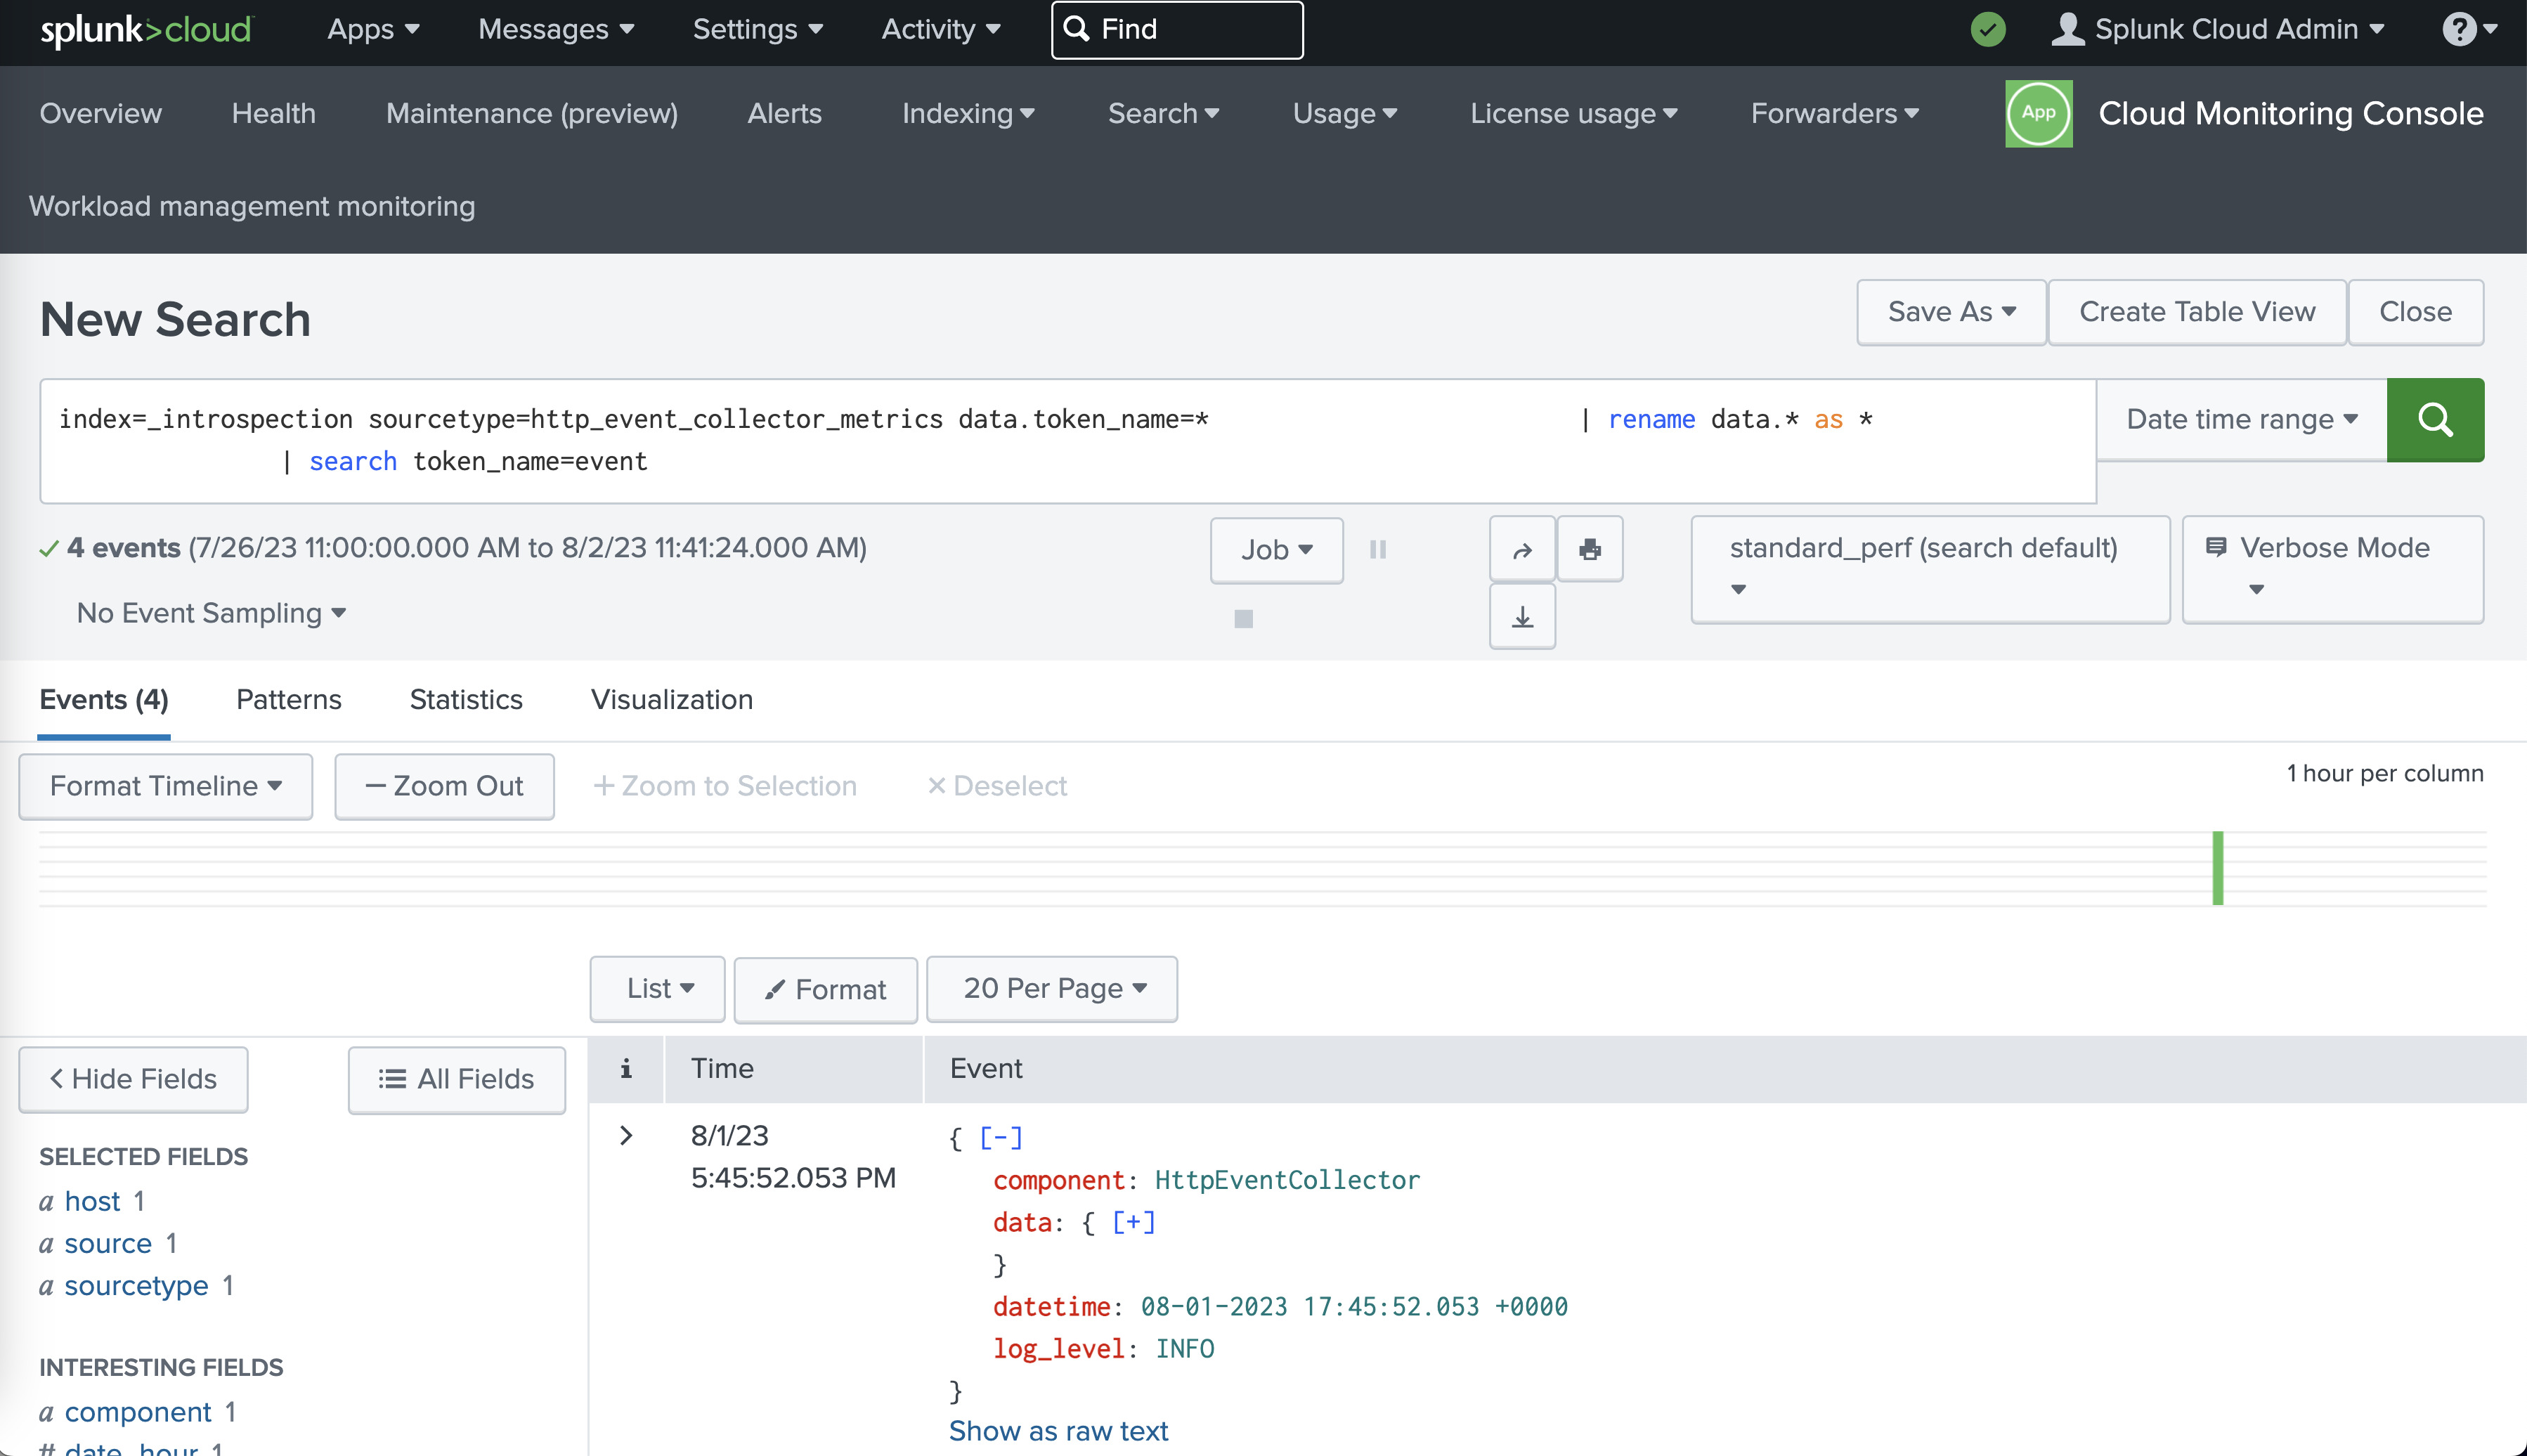Click the Close button

coord(2415,312)
